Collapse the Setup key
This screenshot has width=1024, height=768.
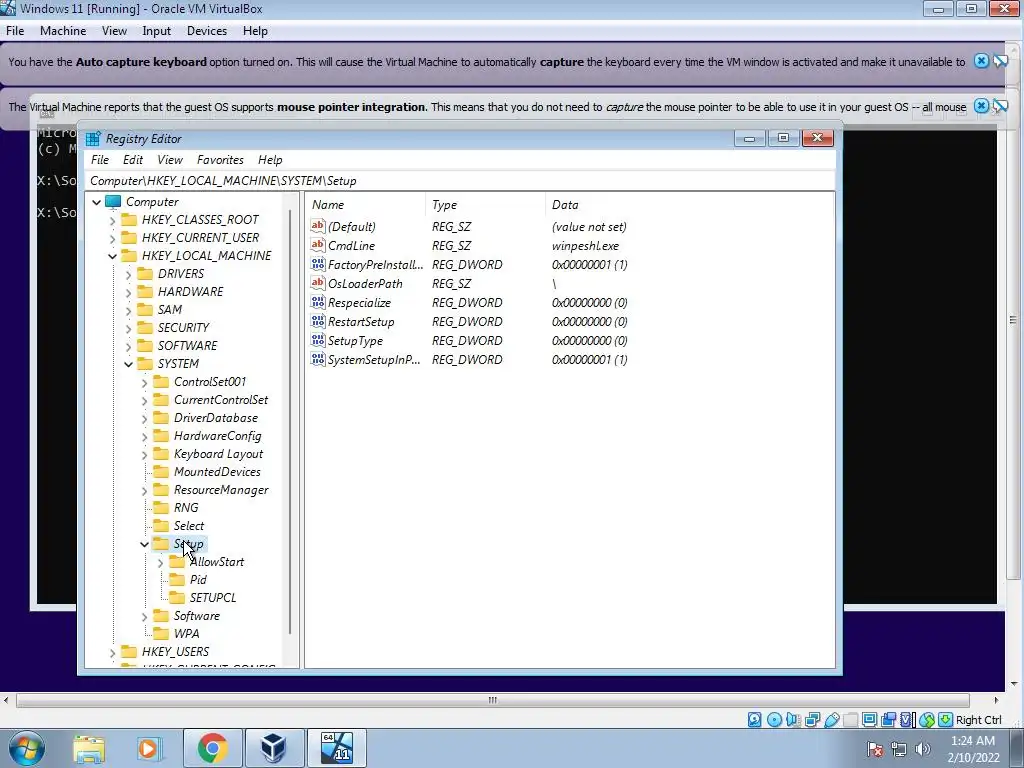coord(144,544)
